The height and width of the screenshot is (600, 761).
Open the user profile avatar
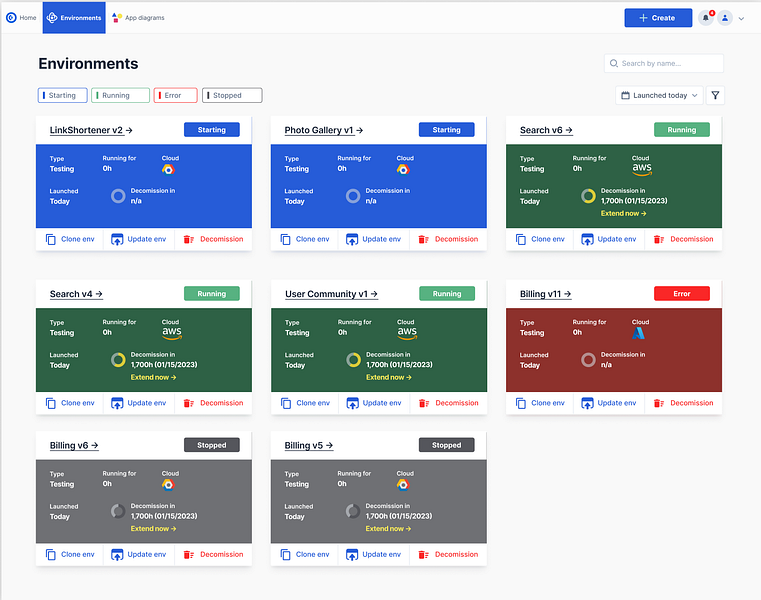725,18
